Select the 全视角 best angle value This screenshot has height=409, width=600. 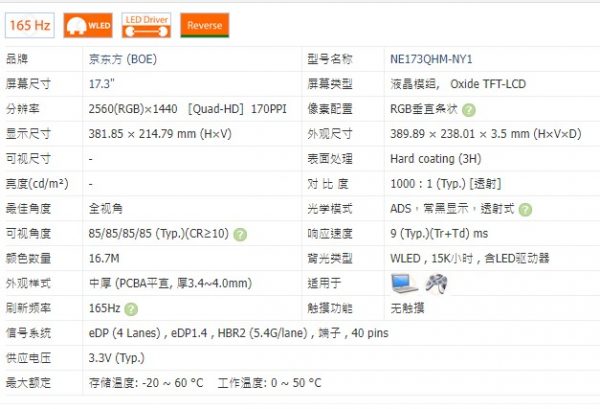click(x=106, y=209)
